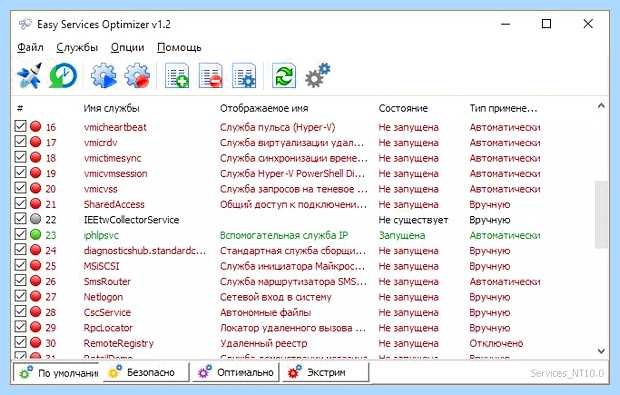Image resolution: width=620 pixels, height=395 pixels.
Task: Toggle checkbox for Netlogon row
Action: [20, 296]
